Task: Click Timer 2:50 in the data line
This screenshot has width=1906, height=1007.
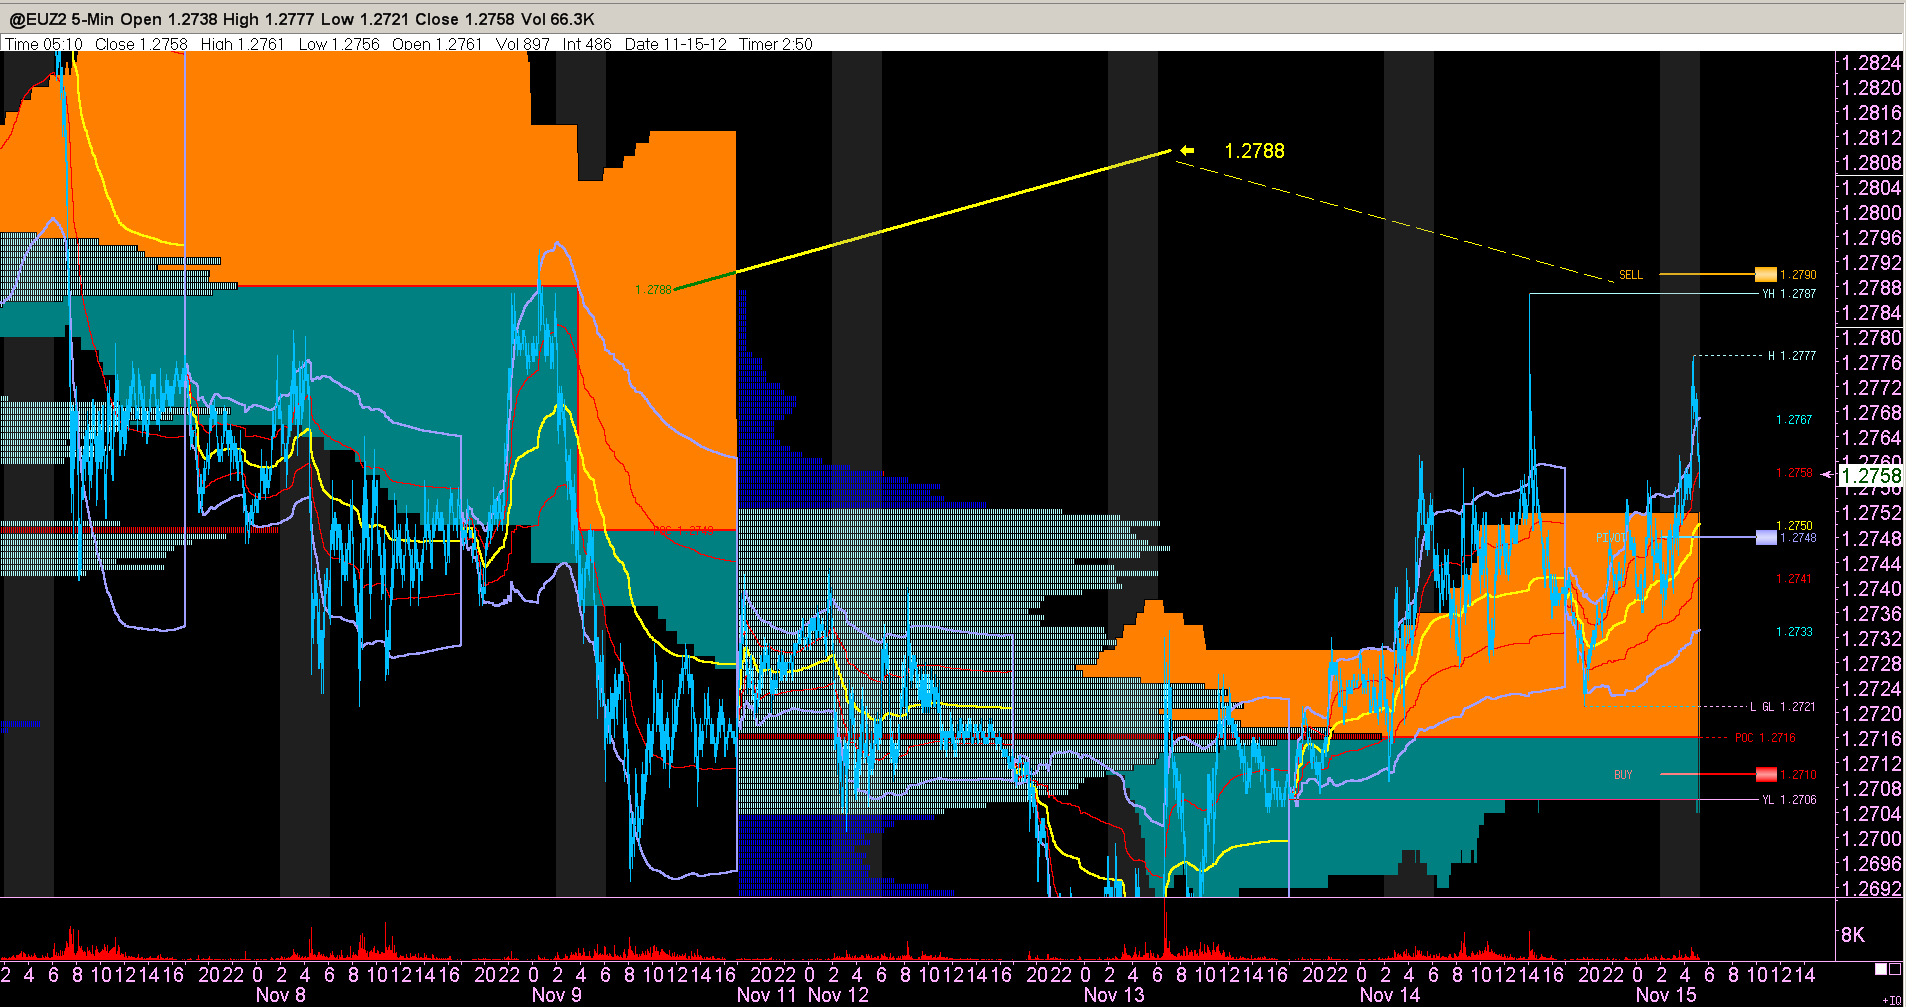Action: (776, 44)
